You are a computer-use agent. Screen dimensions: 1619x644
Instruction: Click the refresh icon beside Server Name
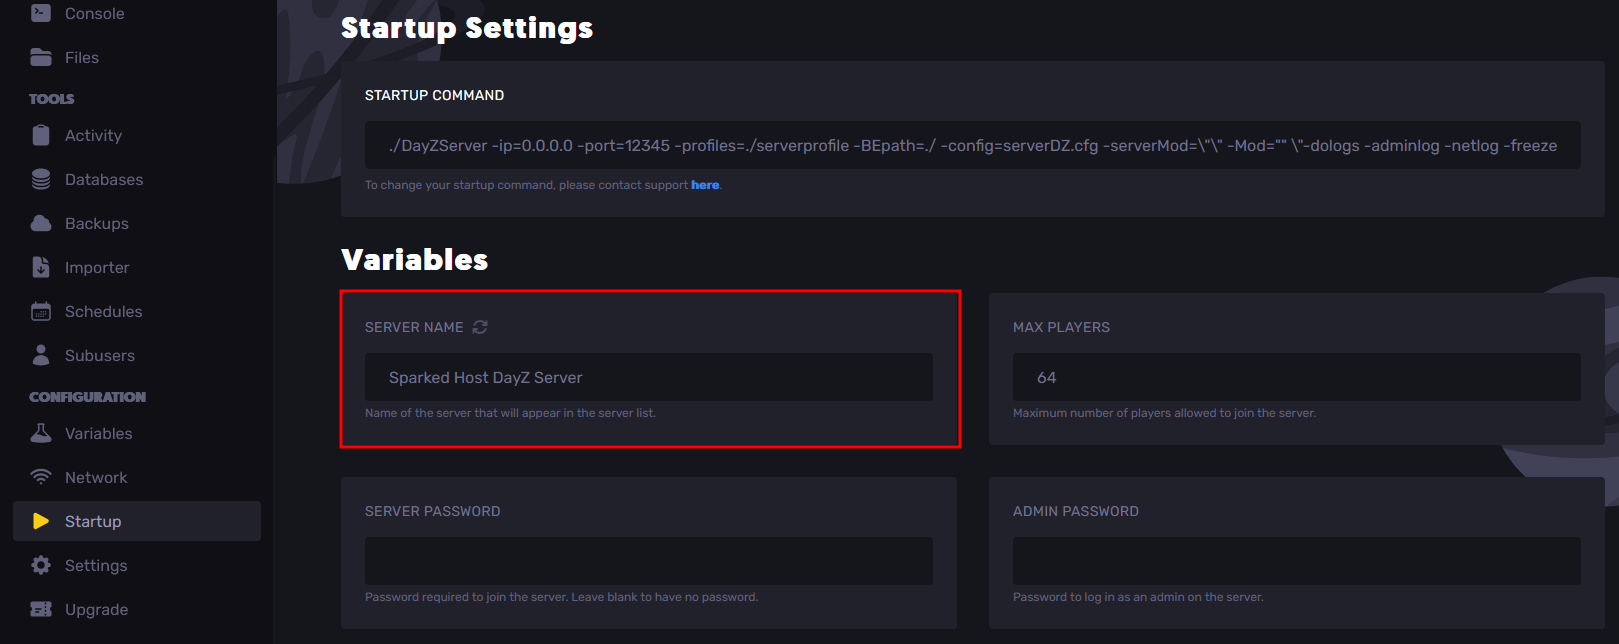(480, 327)
